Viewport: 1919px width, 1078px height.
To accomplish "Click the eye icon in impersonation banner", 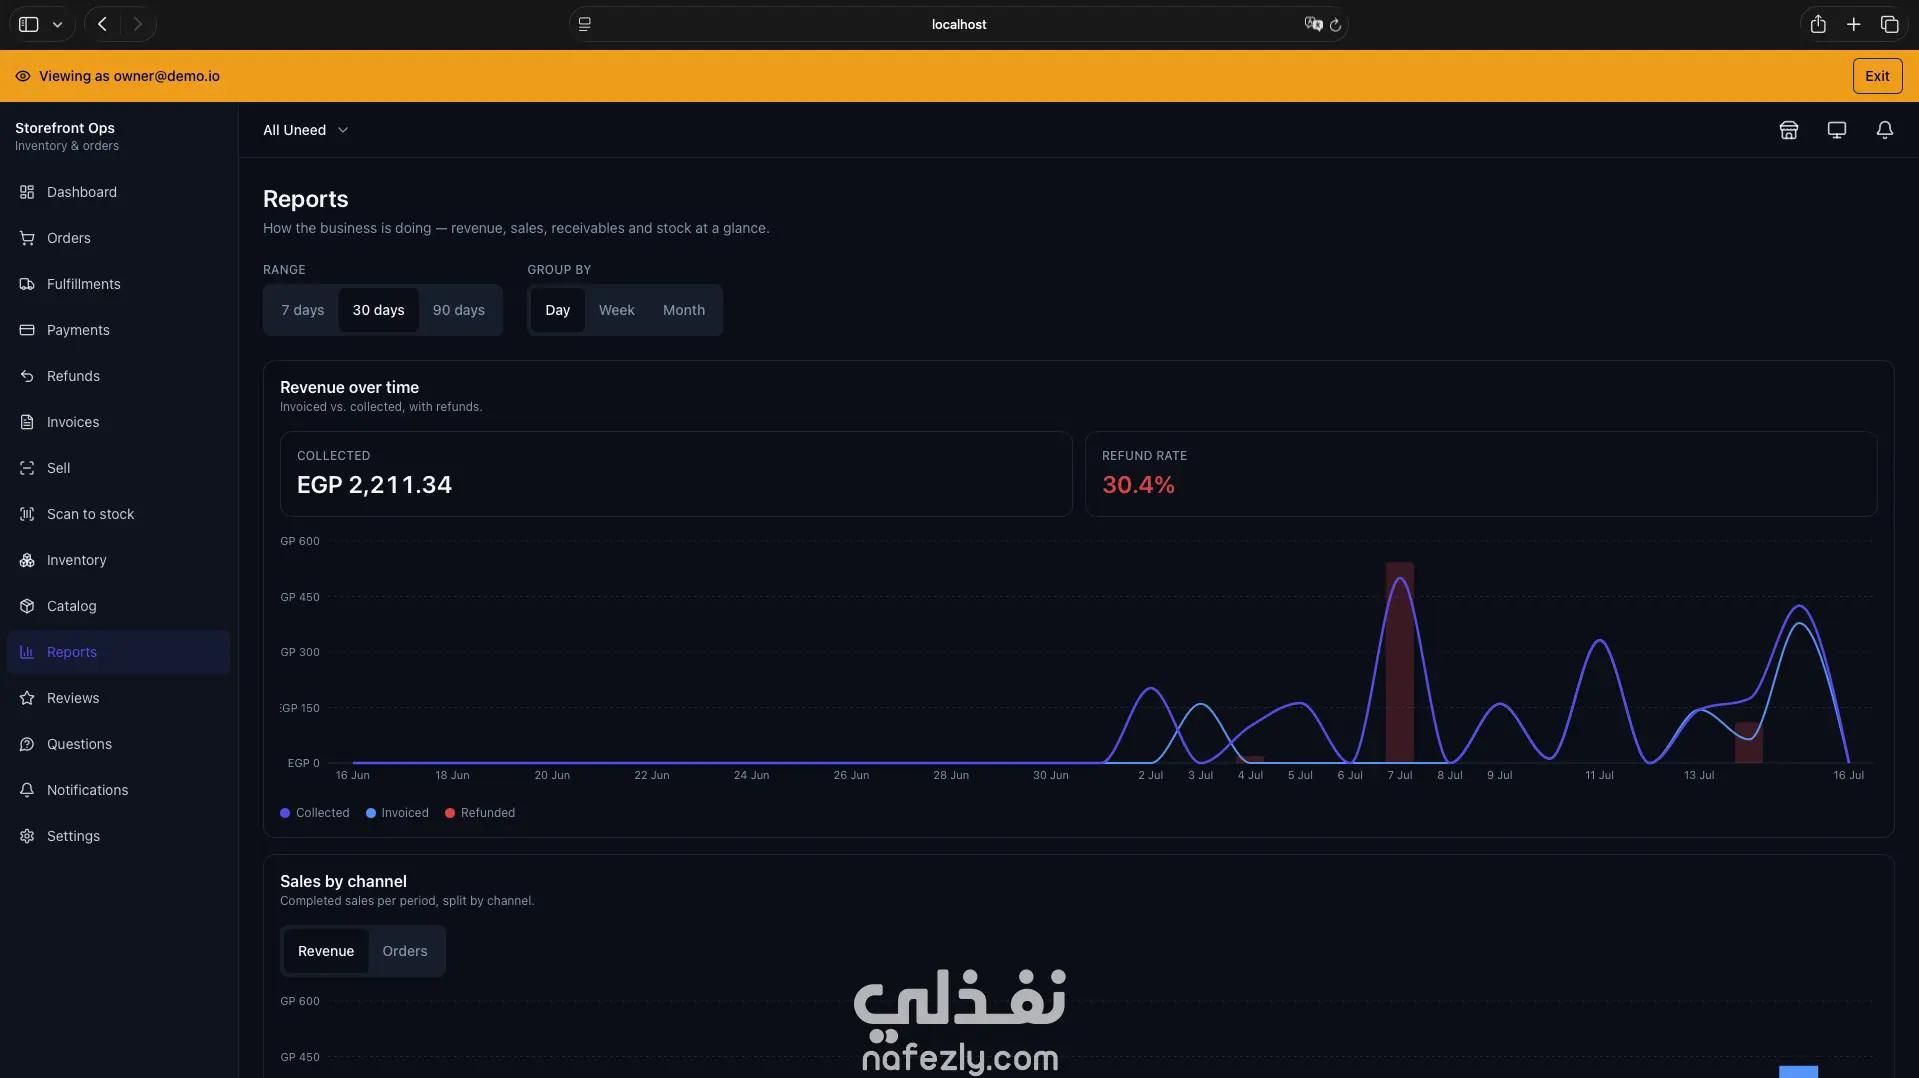I will [23, 76].
